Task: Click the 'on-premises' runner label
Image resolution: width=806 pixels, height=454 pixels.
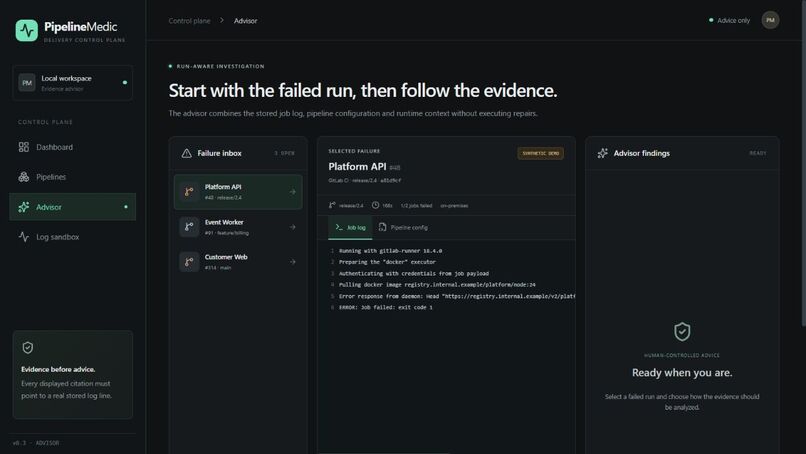Action: pyautogui.click(x=454, y=206)
